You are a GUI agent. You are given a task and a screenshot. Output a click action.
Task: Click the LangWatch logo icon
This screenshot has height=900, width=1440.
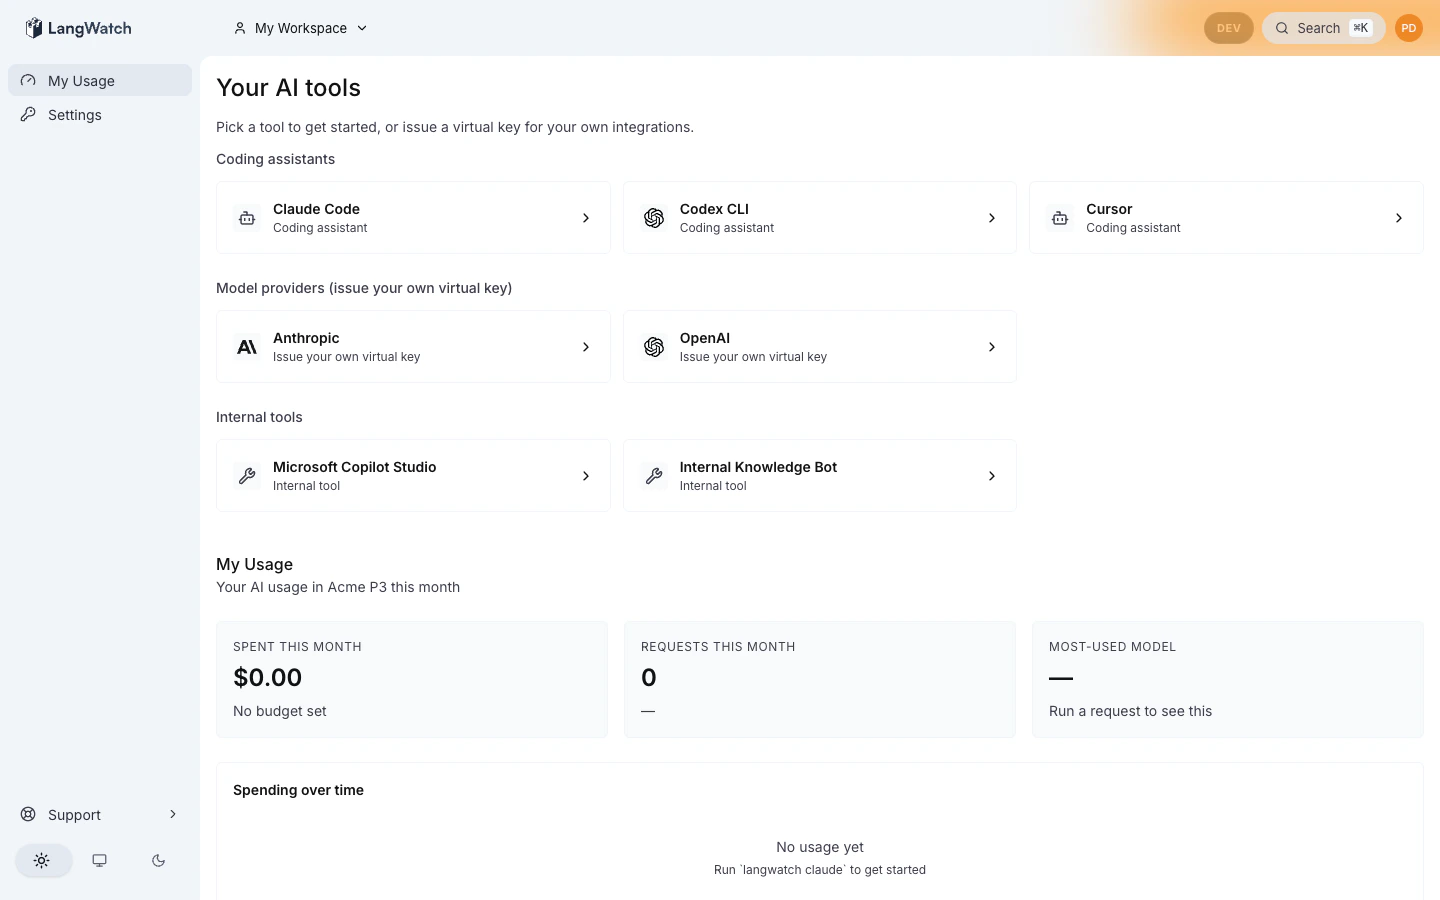pos(34,28)
